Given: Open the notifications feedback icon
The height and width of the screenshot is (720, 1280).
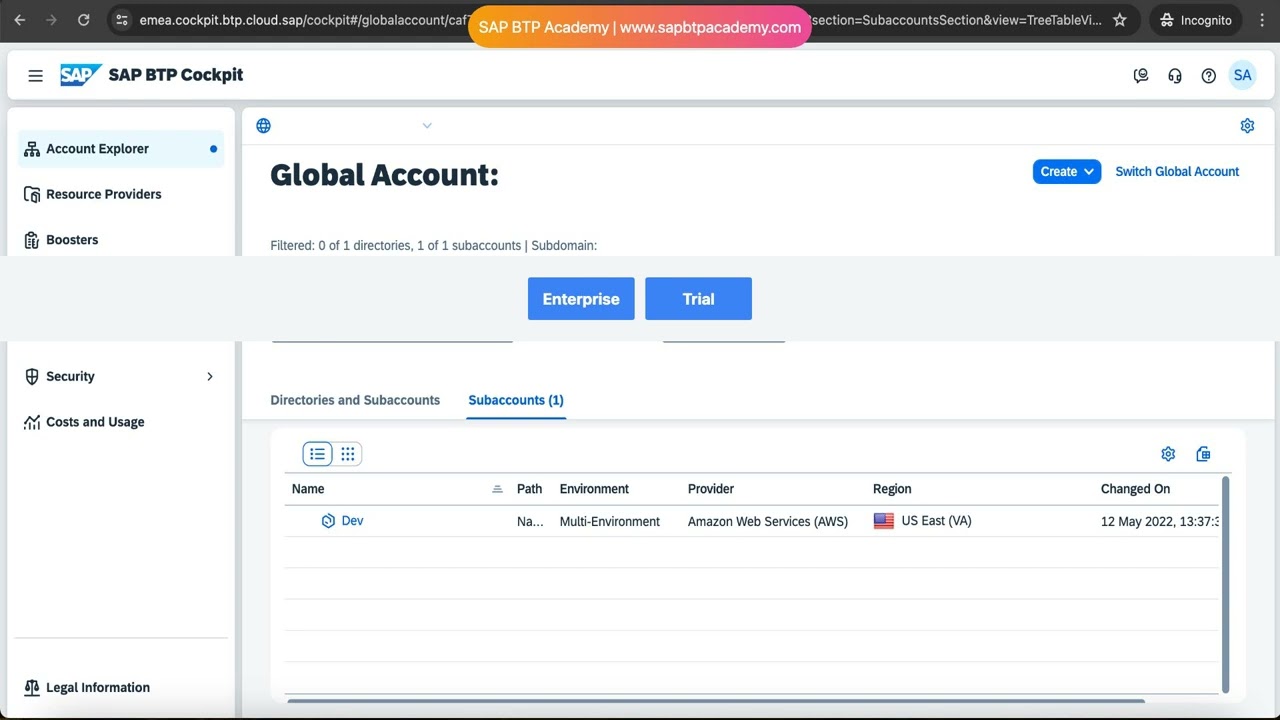Looking at the screenshot, I should (x=1141, y=75).
